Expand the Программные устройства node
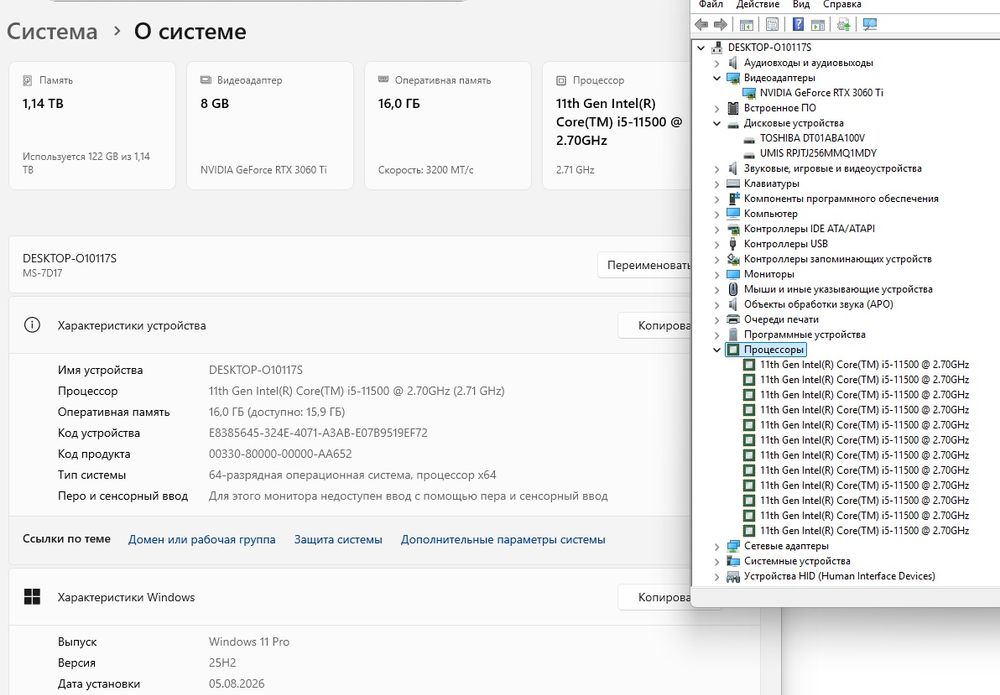1000x695 pixels. tap(717, 335)
